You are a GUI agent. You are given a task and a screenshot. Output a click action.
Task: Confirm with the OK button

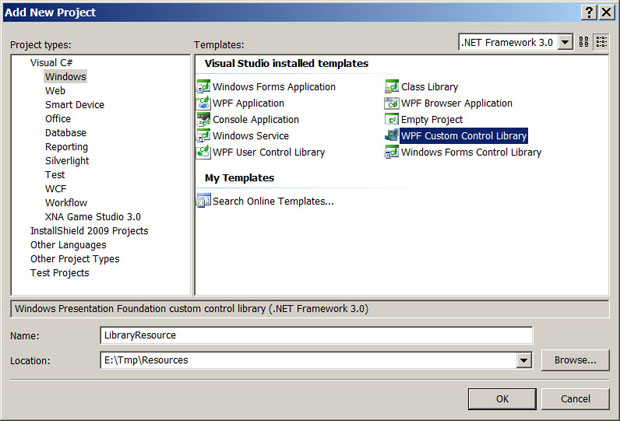coord(502,398)
